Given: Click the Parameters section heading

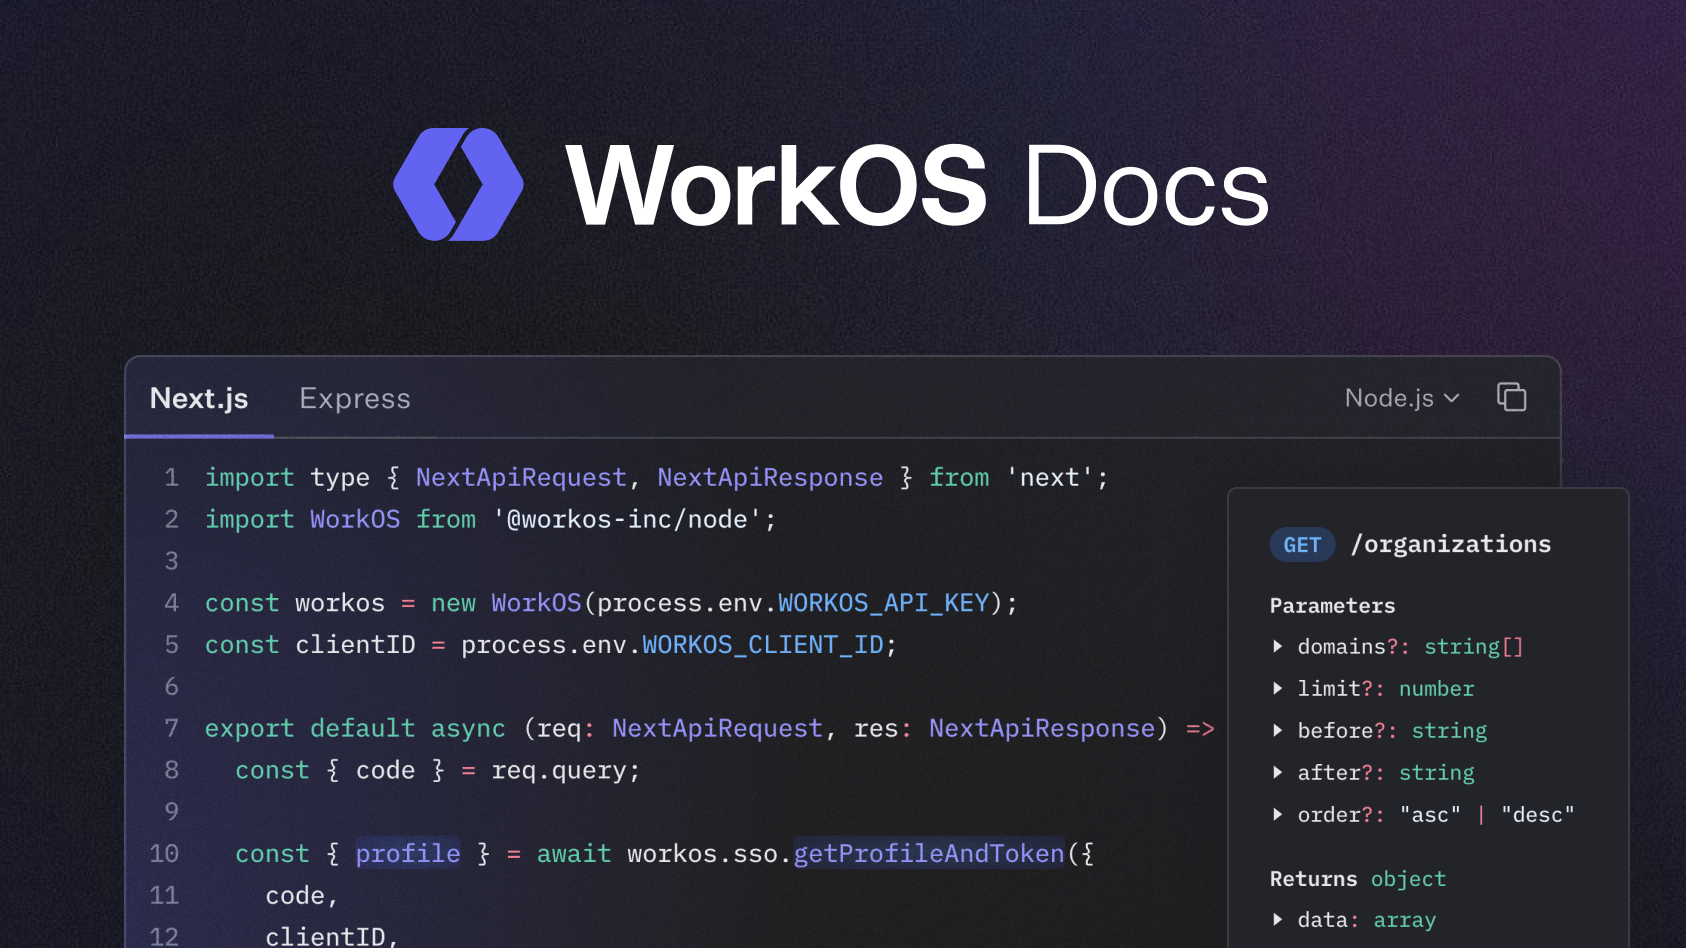Looking at the screenshot, I should (1332, 606).
